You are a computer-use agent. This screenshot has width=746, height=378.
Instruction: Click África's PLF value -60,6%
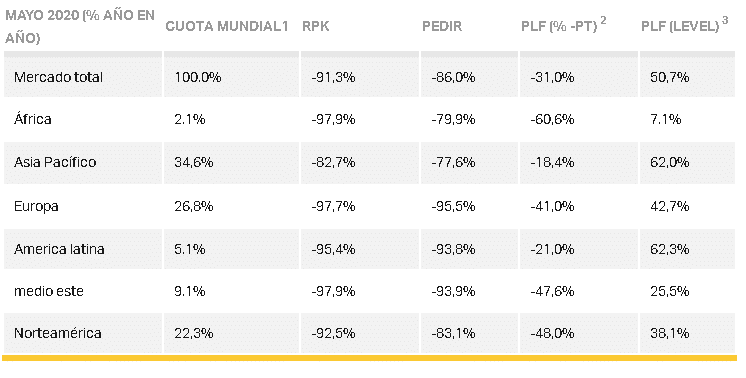point(552,119)
